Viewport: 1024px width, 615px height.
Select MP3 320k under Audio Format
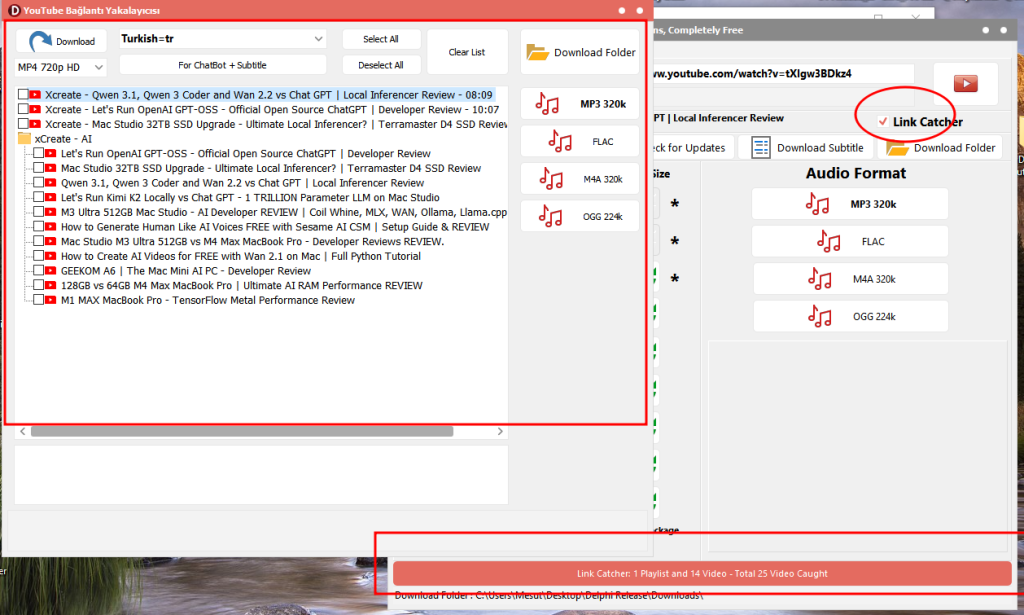(x=850, y=204)
